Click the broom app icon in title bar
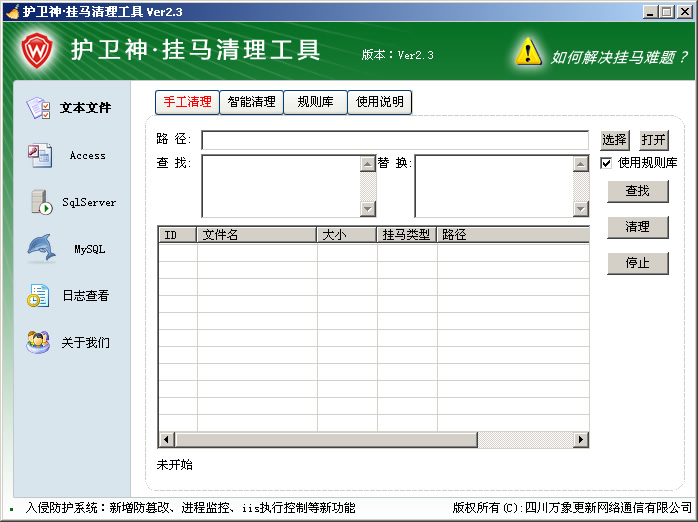The image size is (698, 522). [13, 11]
